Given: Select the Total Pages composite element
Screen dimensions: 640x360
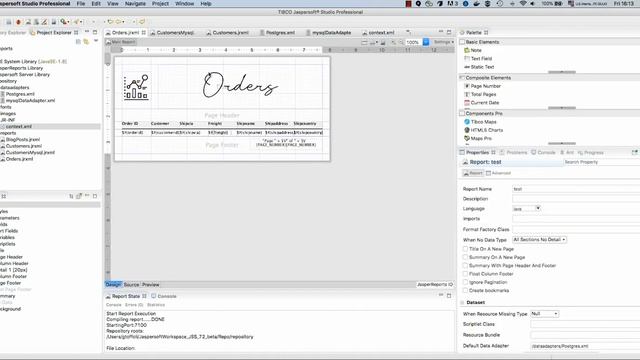Looking at the screenshot, I should pyautogui.click(x=480, y=94).
